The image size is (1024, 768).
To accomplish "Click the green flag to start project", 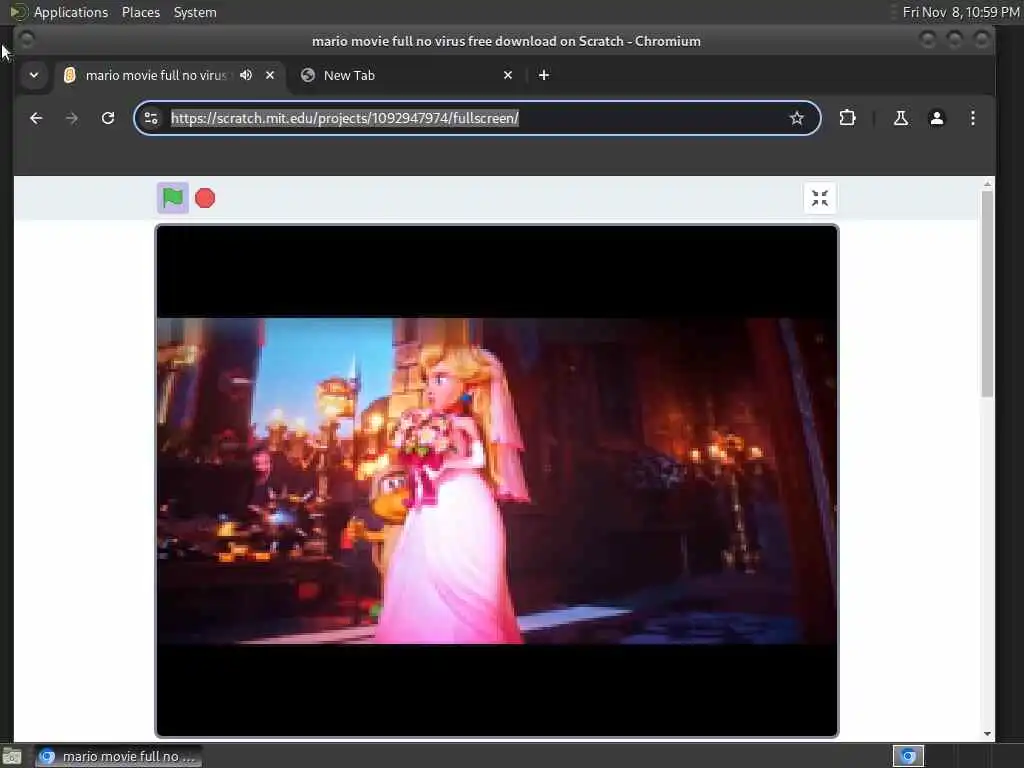I will click(x=172, y=198).
